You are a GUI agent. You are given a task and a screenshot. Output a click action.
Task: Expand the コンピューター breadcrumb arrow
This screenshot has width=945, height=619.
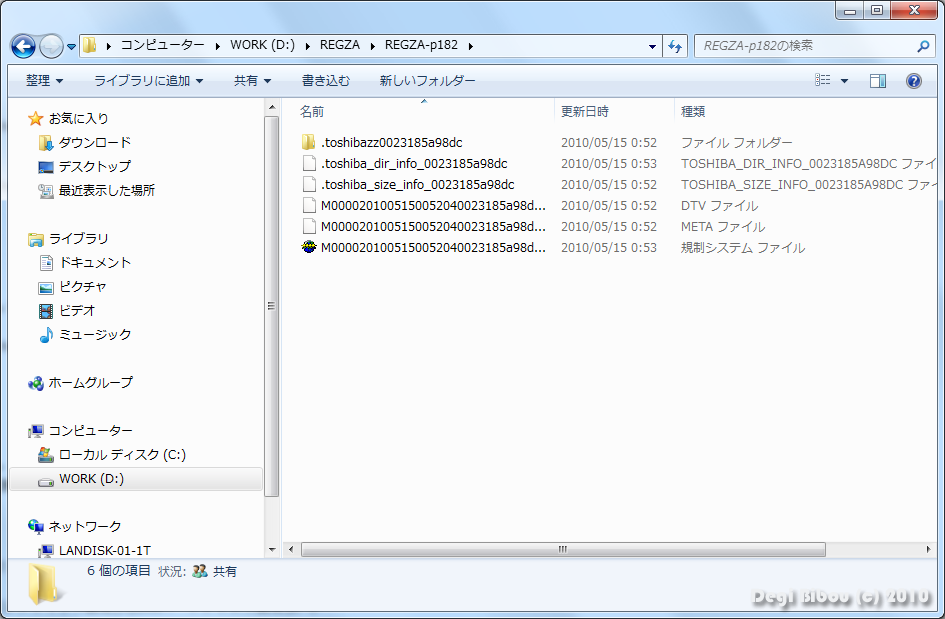[218, 46]
